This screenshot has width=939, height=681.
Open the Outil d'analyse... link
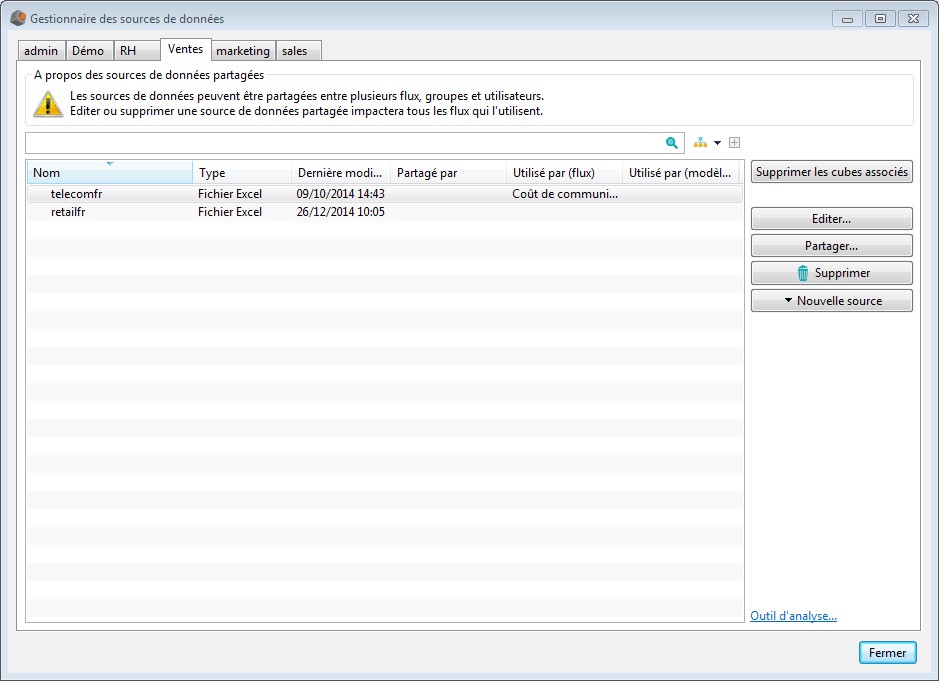click(793, 616)
